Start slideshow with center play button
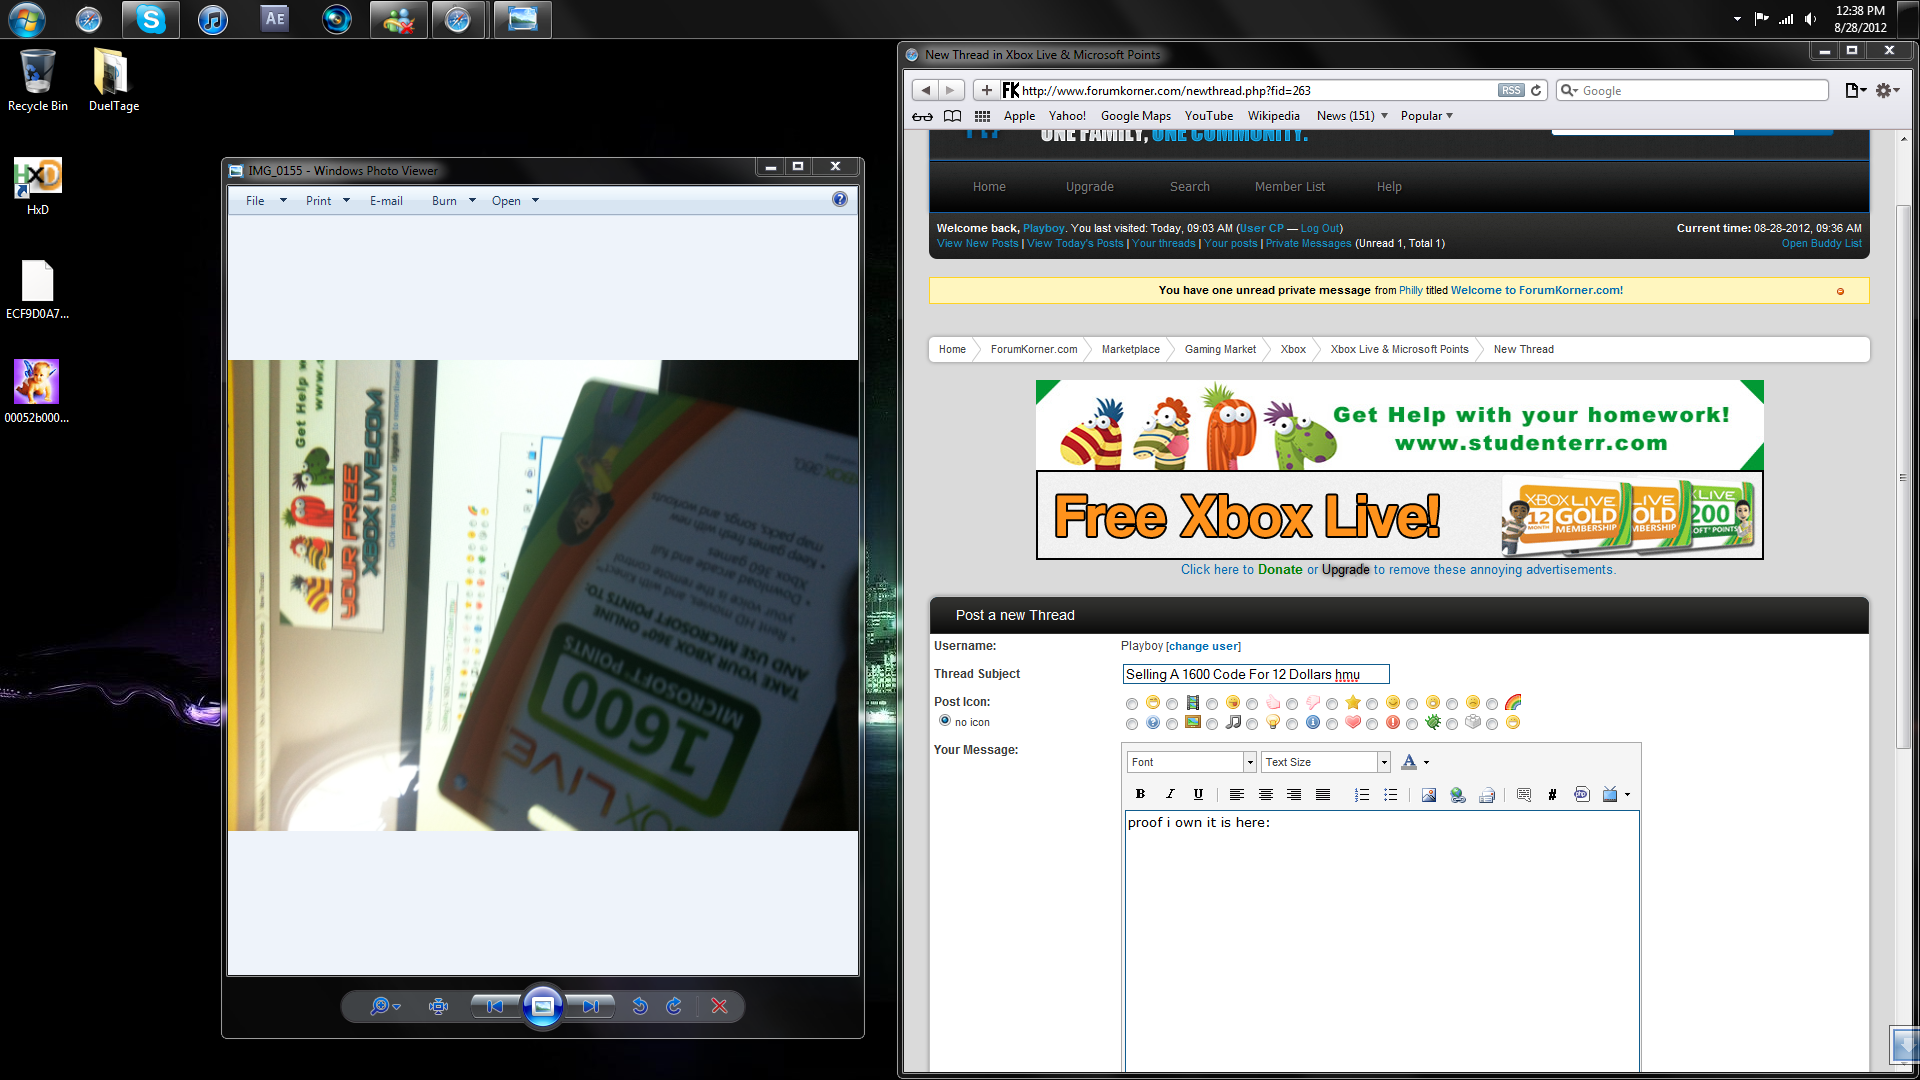 pyautogui.click(x=543, y=1006)
